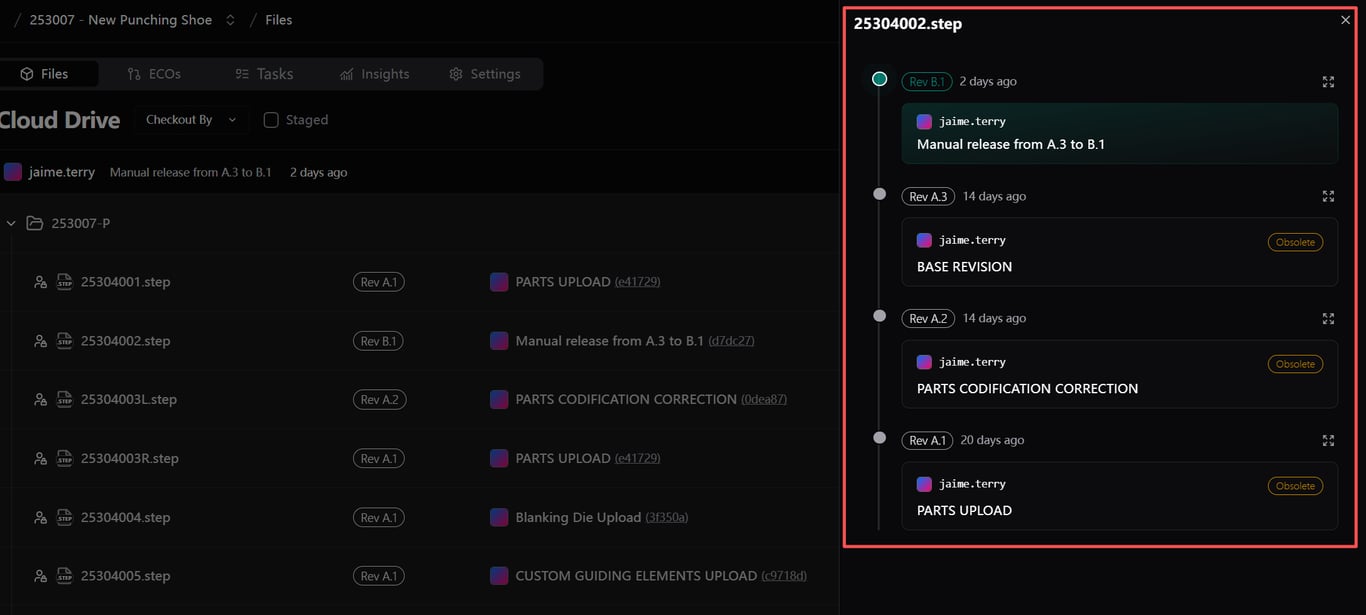Screen dimensions: 1366x615
Task: Click the checkout user icon on 25304003R.step
Action: click(x=40, y=458)
